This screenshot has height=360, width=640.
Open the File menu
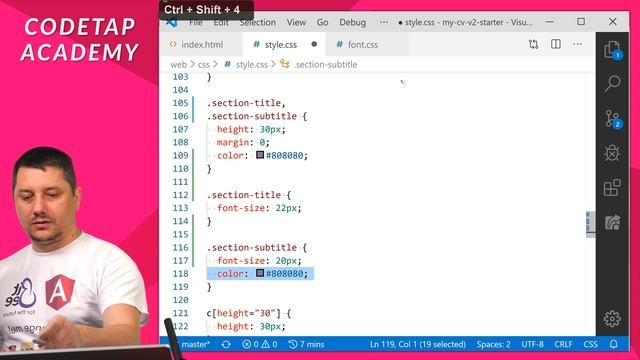point(196,23)
